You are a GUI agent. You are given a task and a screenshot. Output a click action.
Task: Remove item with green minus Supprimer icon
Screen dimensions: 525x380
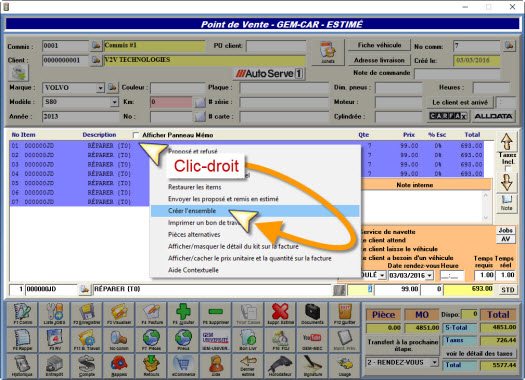(x=215, y=314)
